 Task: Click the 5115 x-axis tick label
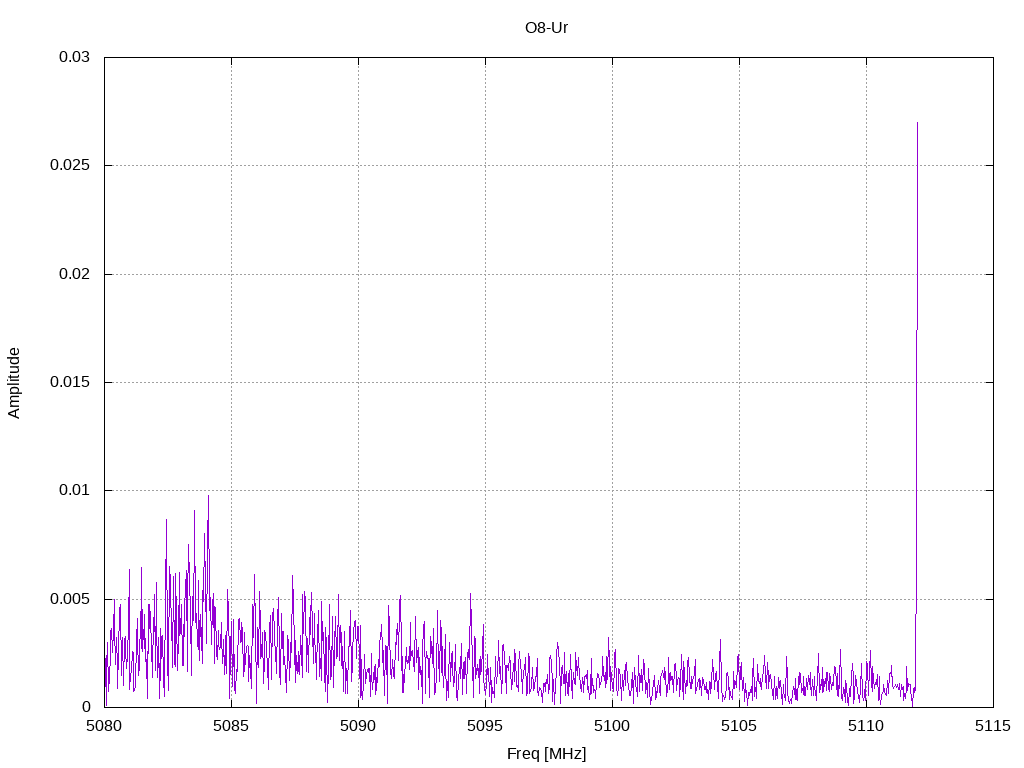pyautogui.click(x=993, y=726)
